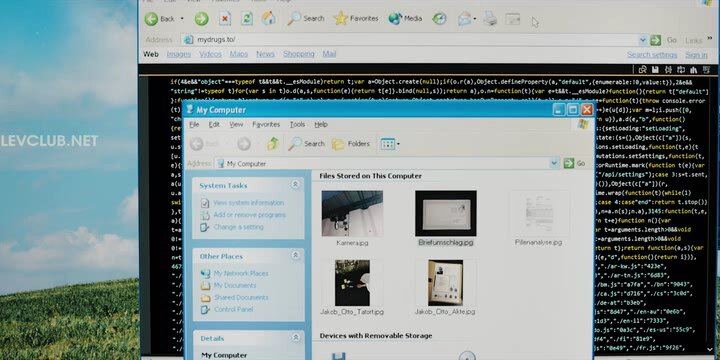The height and width of the screenshot is (360, 720).
Task: Collapse the Other Places panel
Action: click(296, 255)
